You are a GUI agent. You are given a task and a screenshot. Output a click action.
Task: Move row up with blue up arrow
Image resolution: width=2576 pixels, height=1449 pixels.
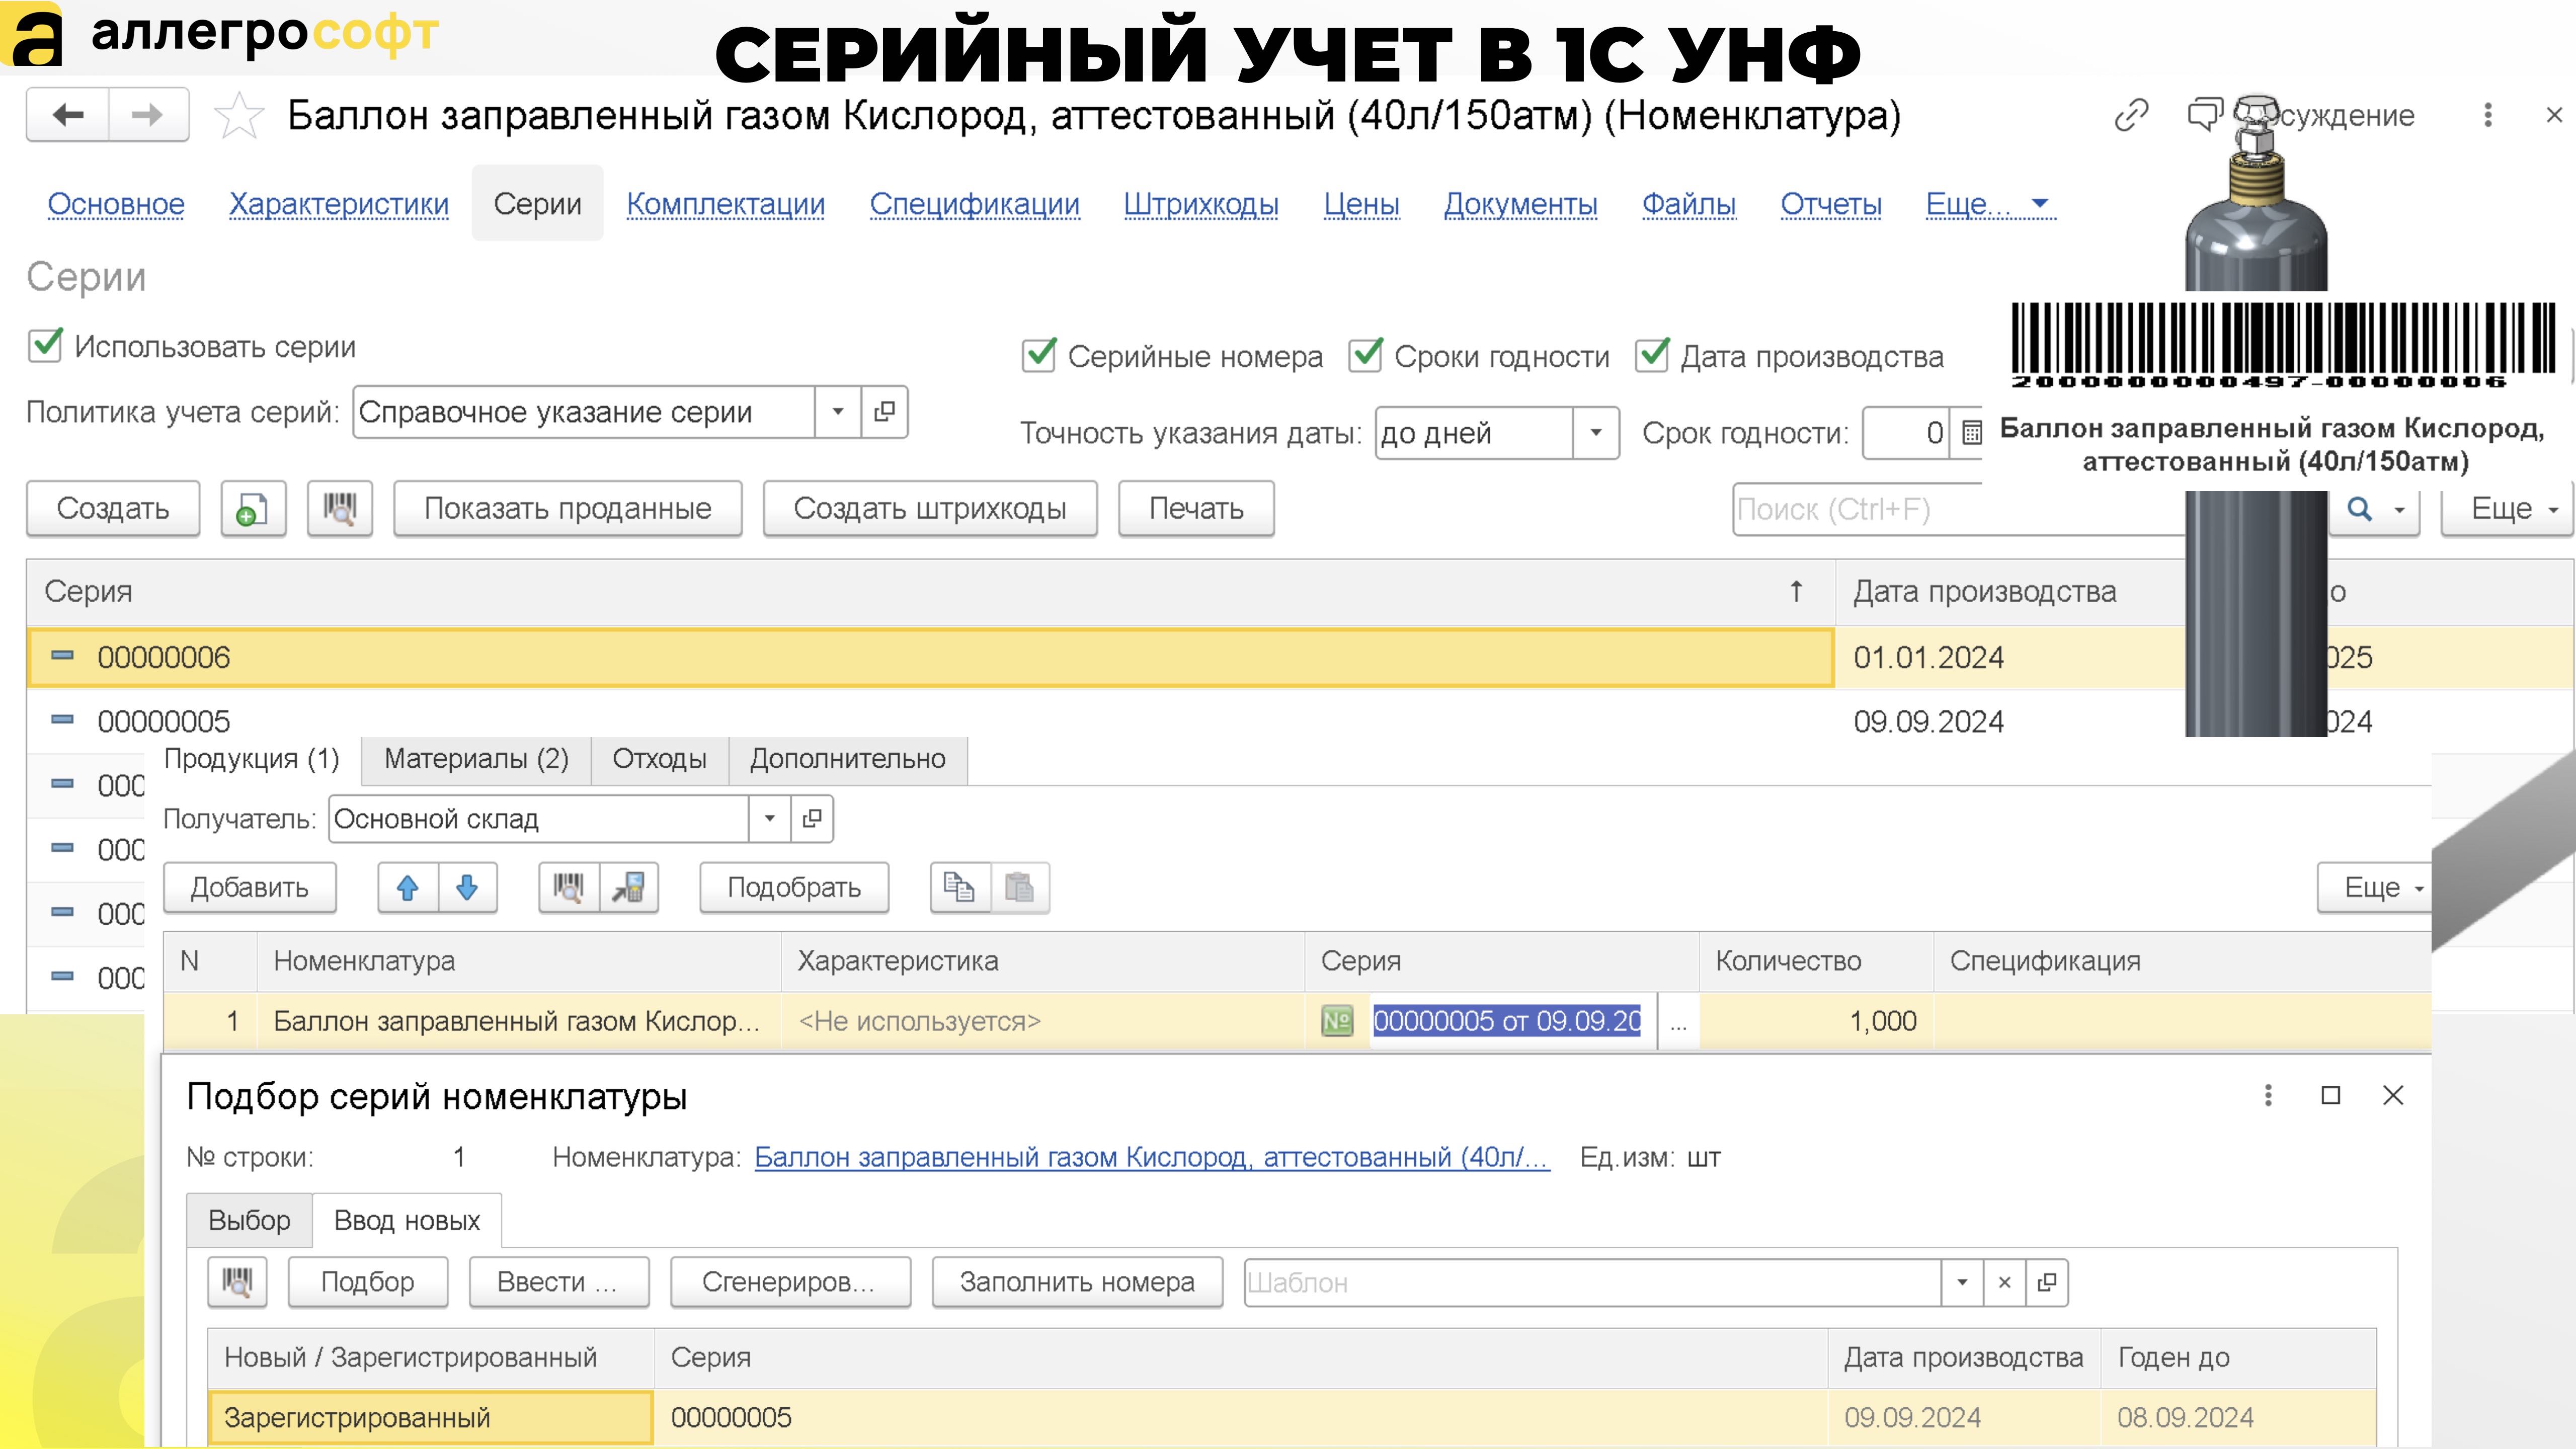coord(408,887)
